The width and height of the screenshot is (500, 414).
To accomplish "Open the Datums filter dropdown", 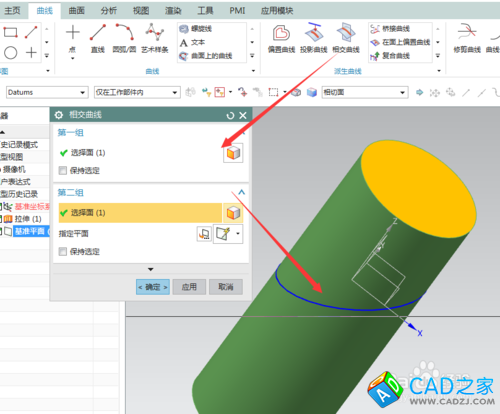I will pos(47,92).
